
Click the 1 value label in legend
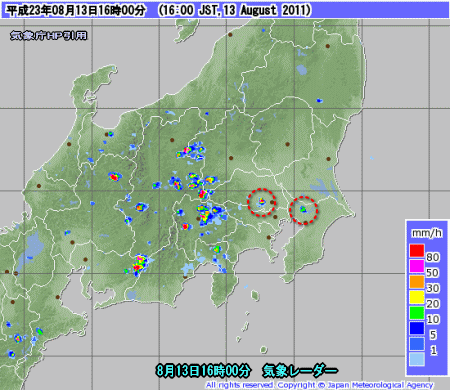[433, 350]
